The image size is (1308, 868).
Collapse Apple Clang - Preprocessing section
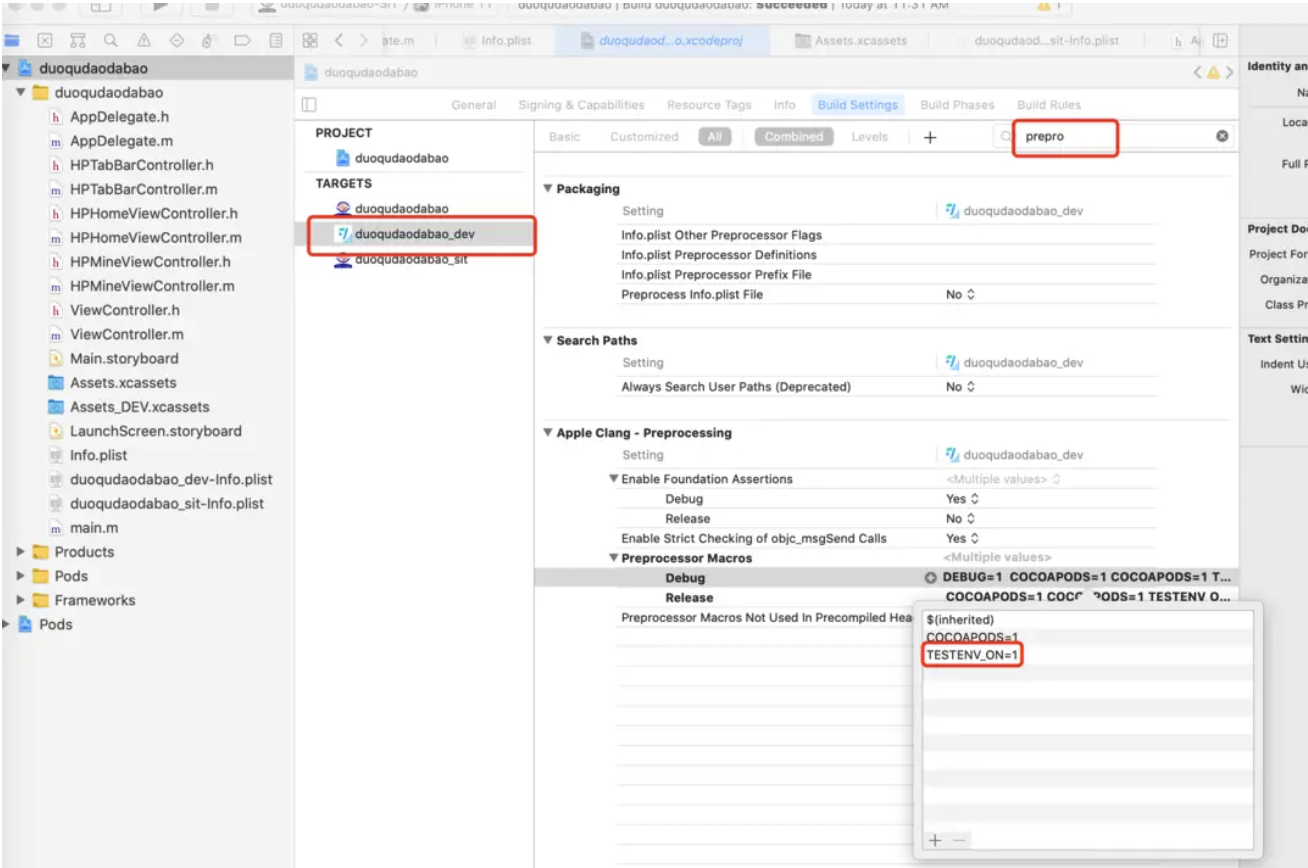(547, 433)
